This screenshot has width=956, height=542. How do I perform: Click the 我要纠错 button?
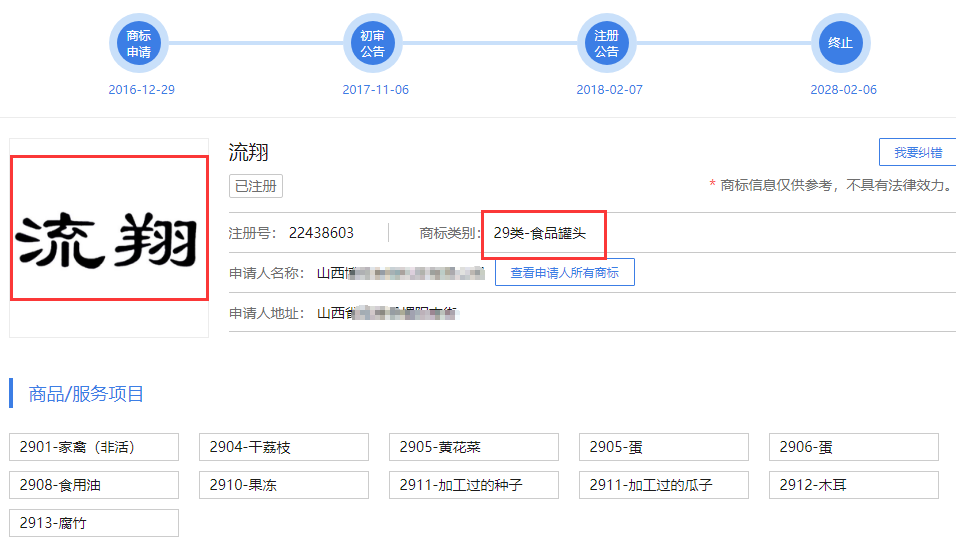pyautogui.click(x=918, y=152)
